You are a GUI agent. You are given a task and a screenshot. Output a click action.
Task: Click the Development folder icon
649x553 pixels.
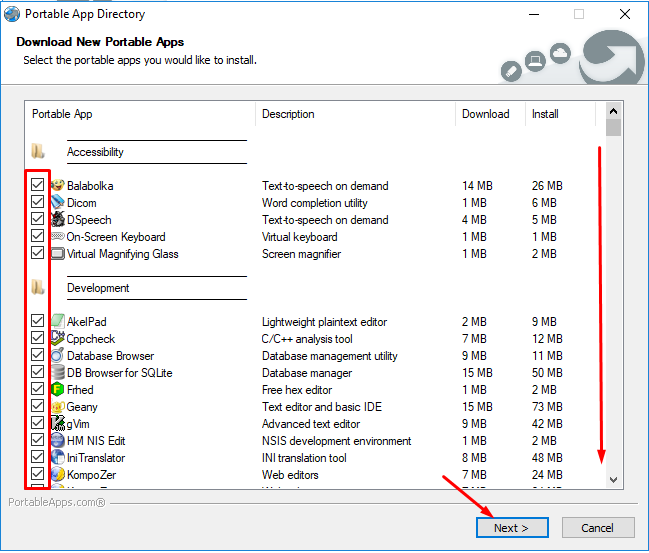pyautogui.click(x=38, y=287)
